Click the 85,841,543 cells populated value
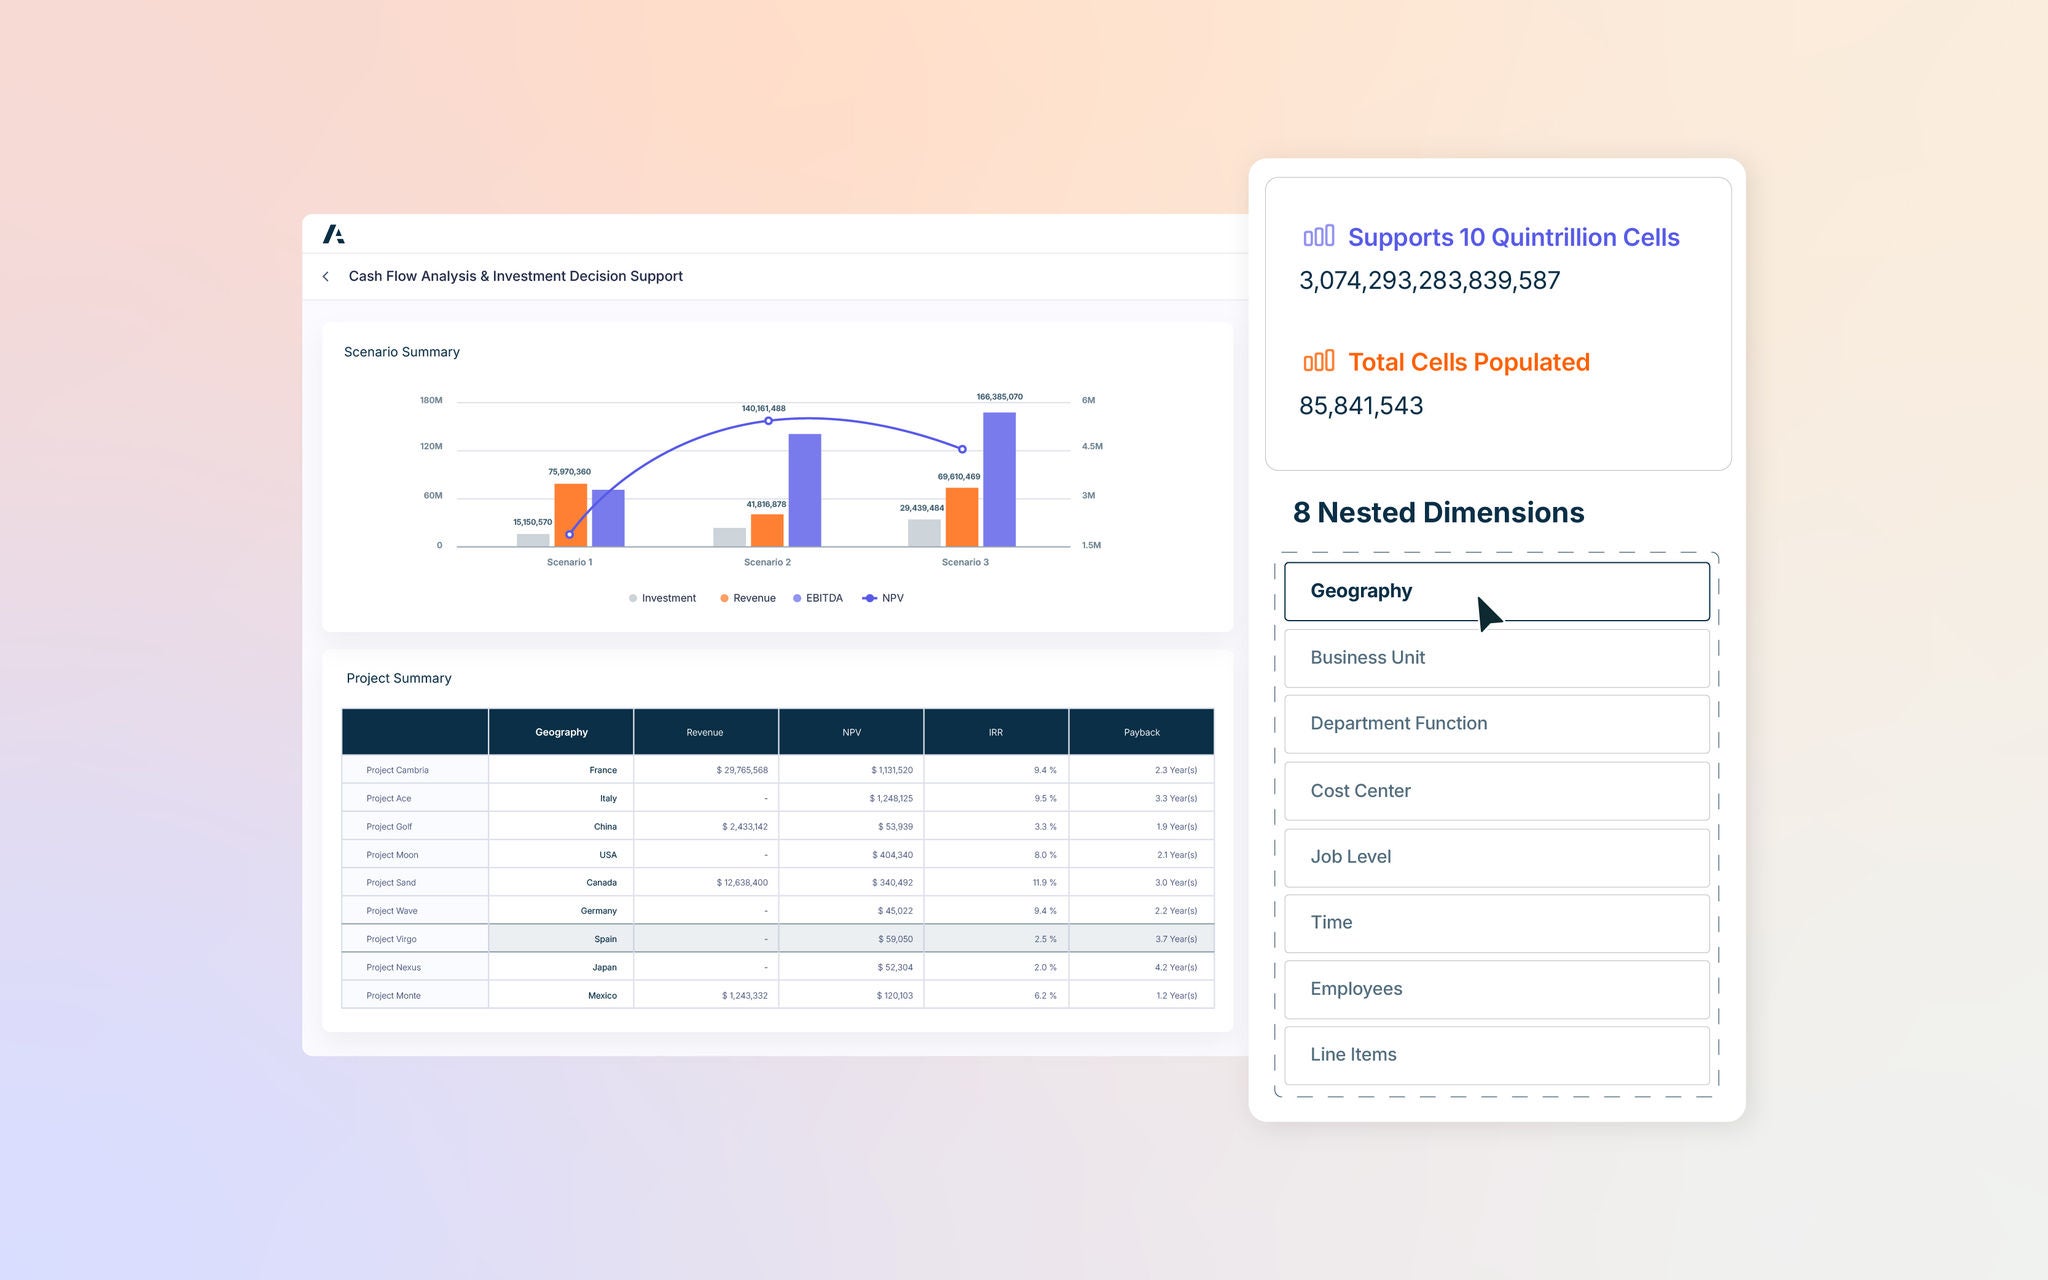The width and height of the screenshot is (2048, 1280). point(1361,406)
